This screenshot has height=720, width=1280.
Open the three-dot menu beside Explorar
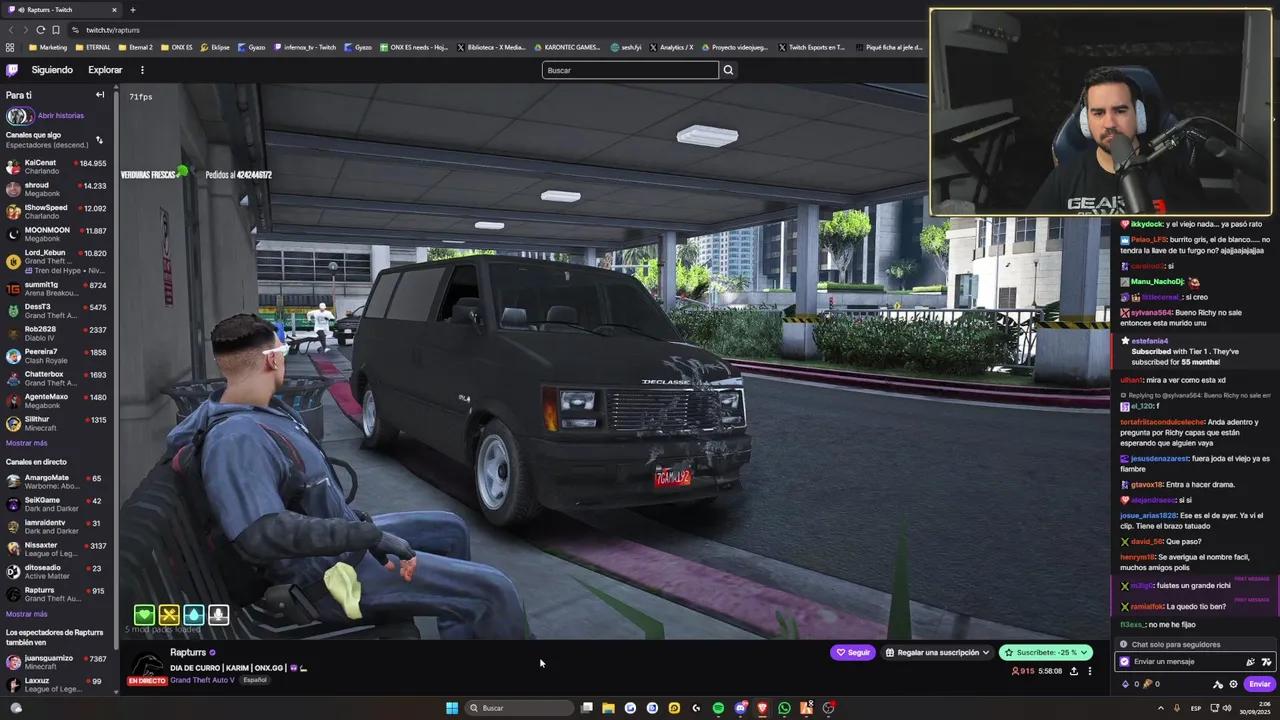pyautogui.click(x=142, y=70)
